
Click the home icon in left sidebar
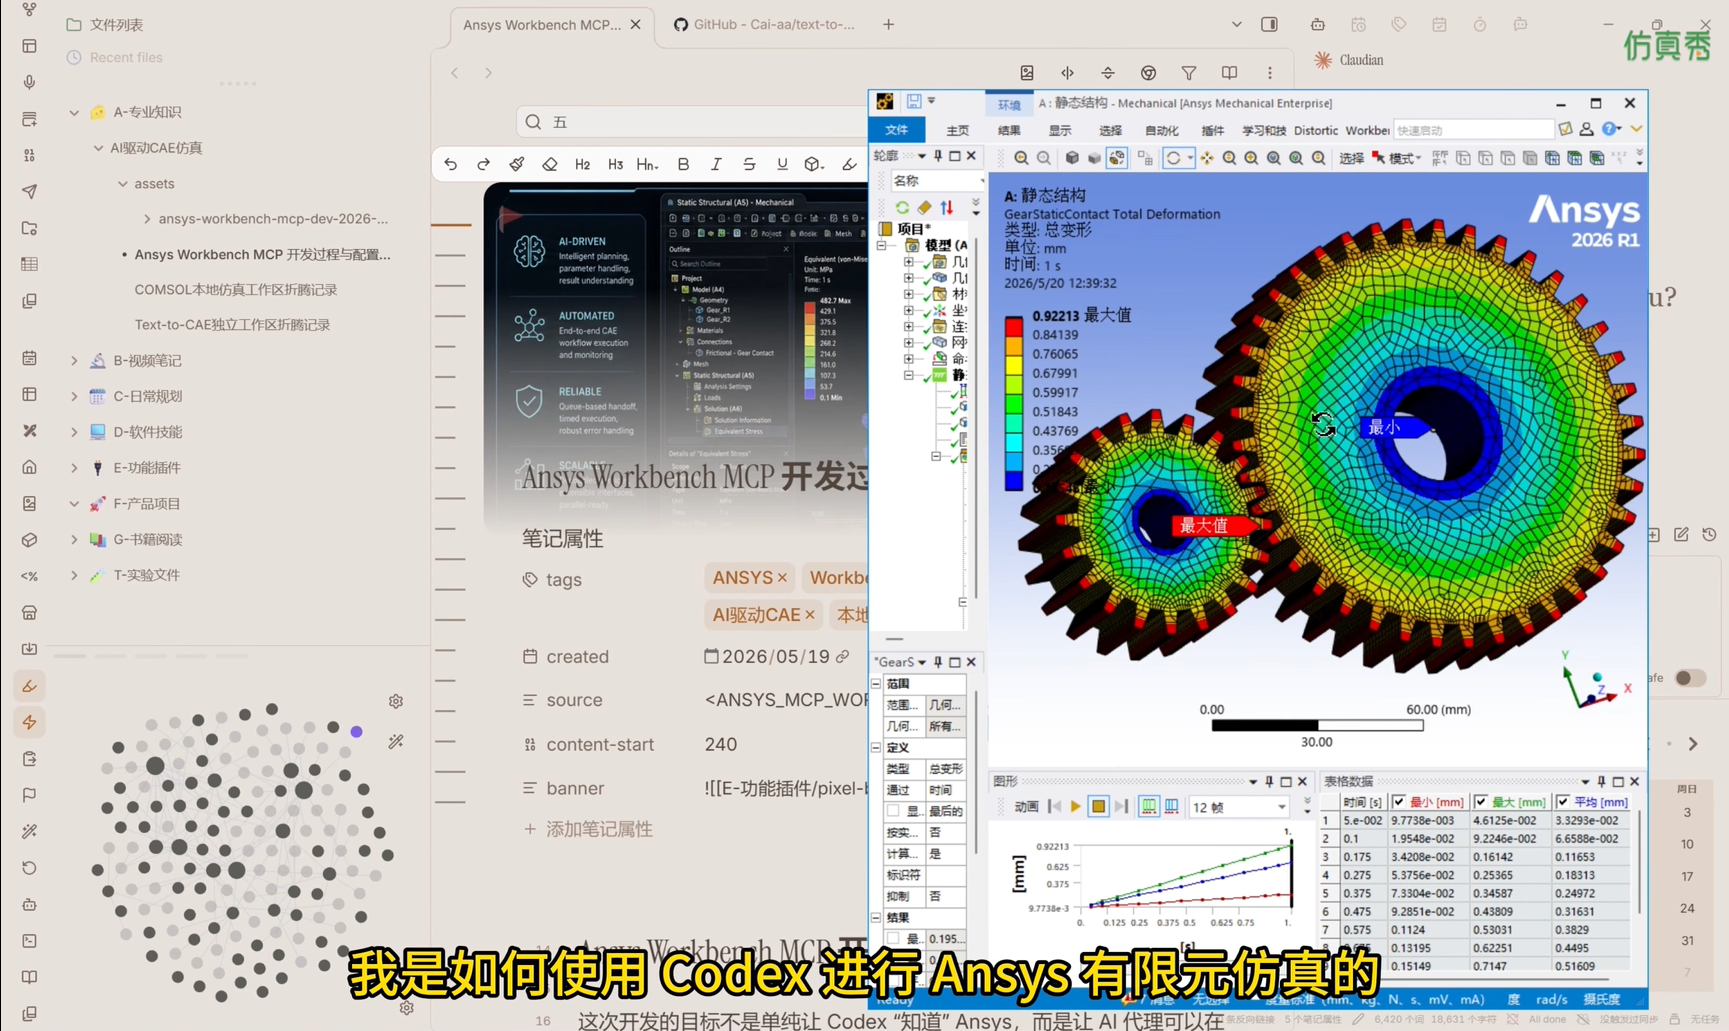[30, 467]
